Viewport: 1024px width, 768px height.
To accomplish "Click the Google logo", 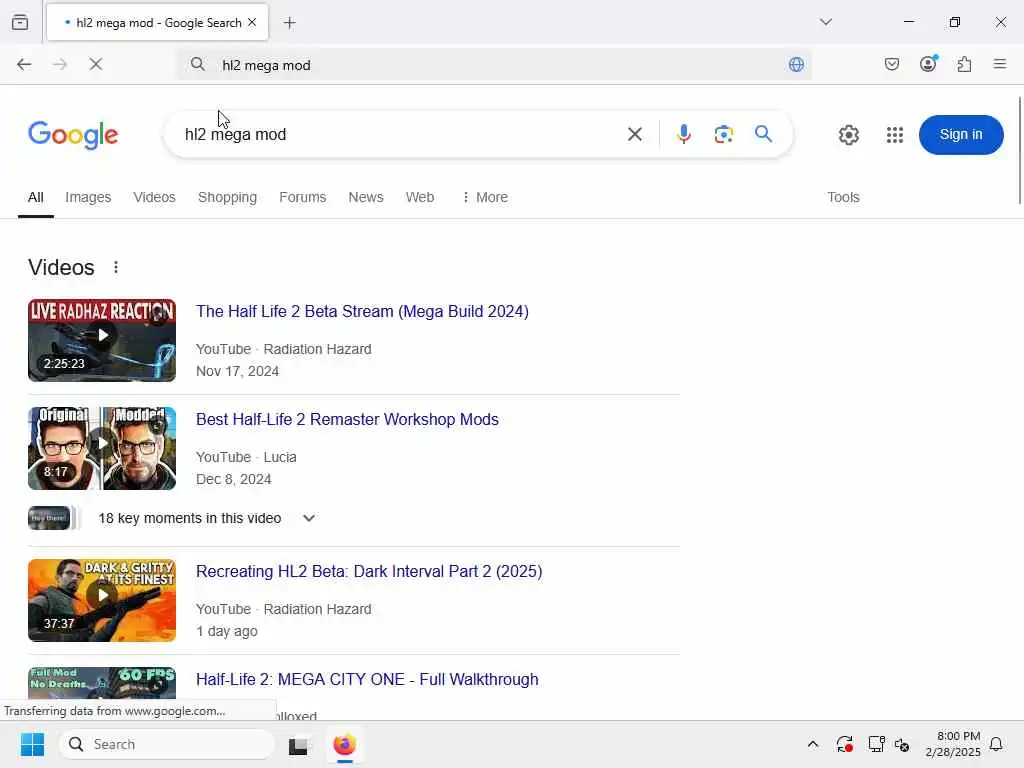I will pos(73,135).
